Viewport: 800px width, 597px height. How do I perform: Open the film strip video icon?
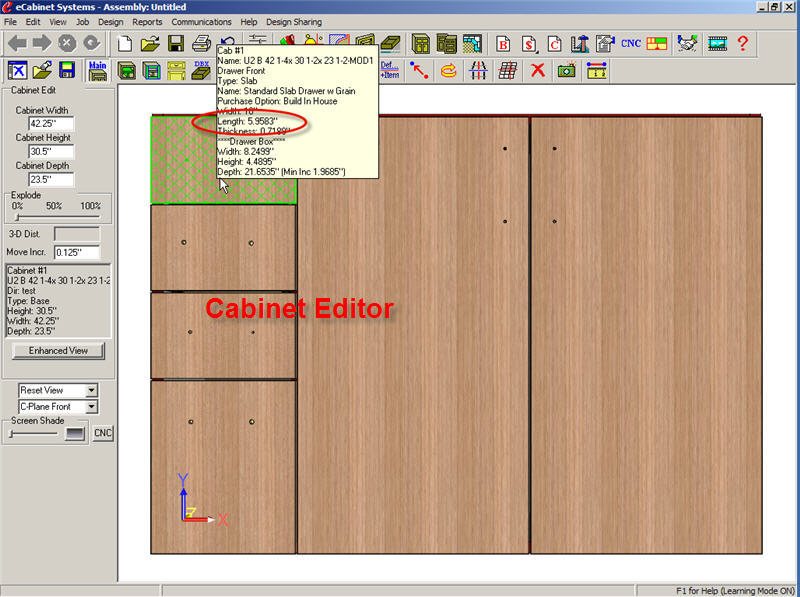pyautogui.click(x=717, y=43)
